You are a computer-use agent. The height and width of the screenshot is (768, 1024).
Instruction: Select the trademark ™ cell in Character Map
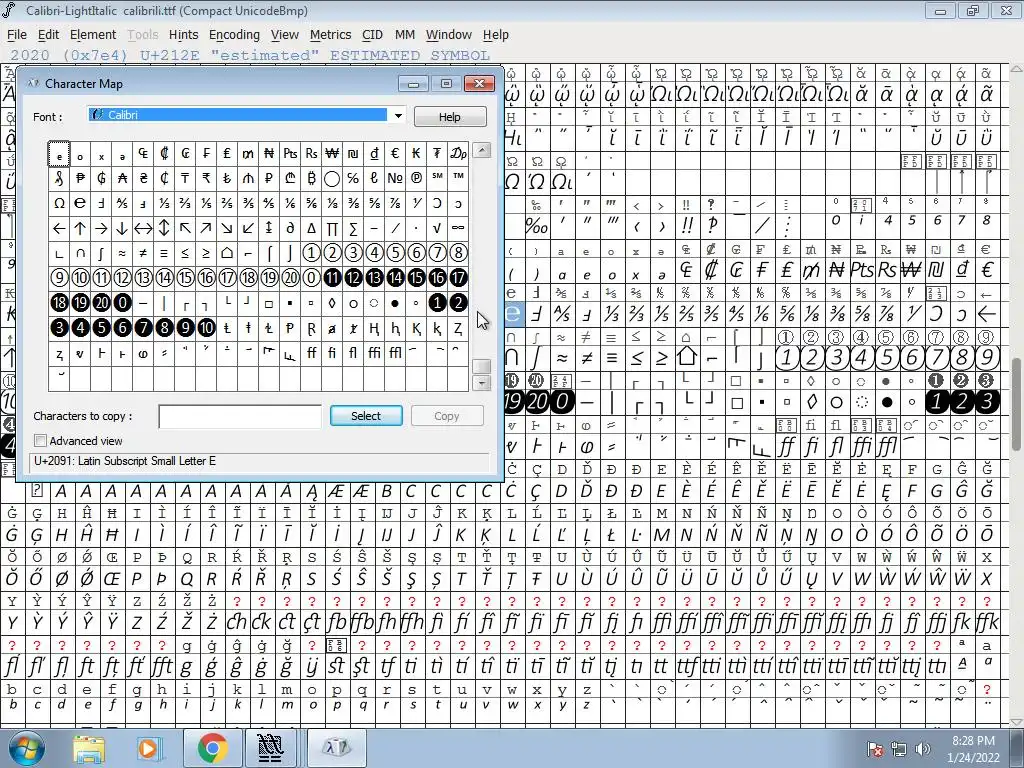(458, 178)
